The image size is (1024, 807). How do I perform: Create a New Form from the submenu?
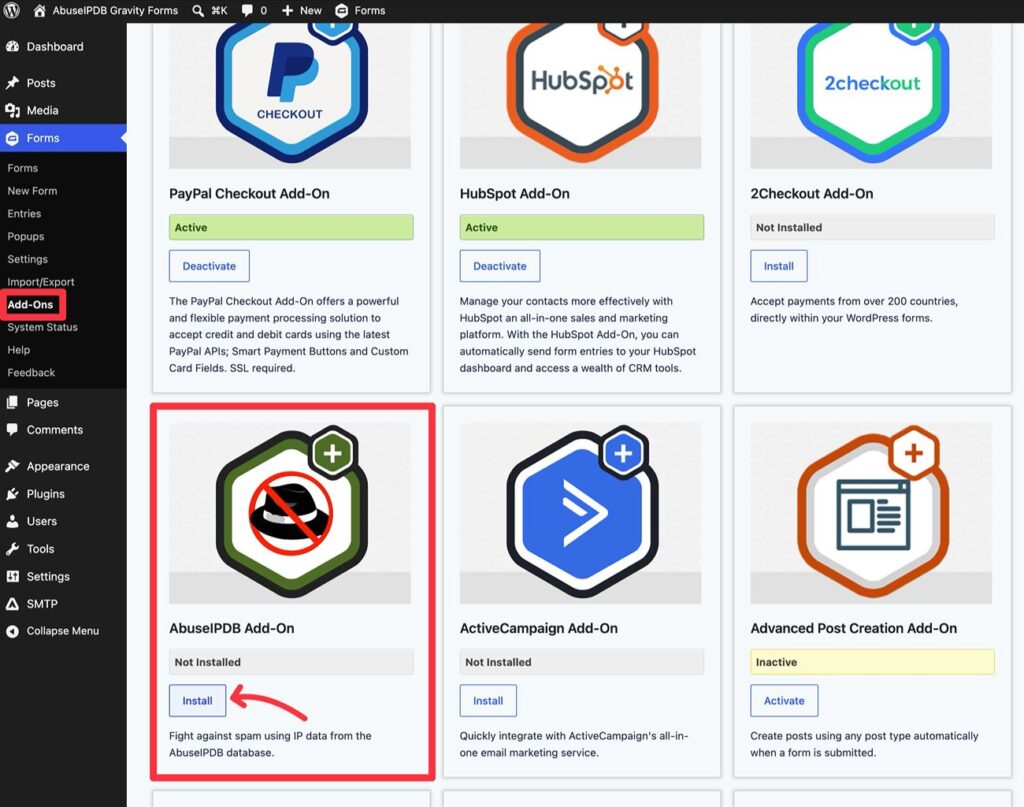pyautogui.click(x=32, y=191)
